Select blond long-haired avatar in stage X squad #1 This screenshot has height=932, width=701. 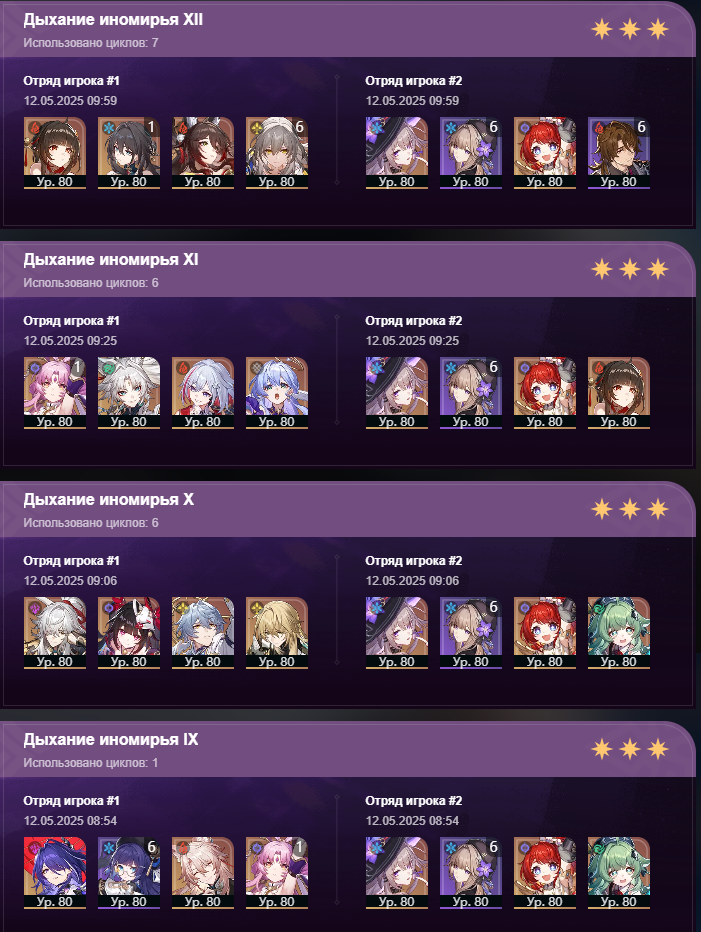pyautogui.click(x=276, y=633)
